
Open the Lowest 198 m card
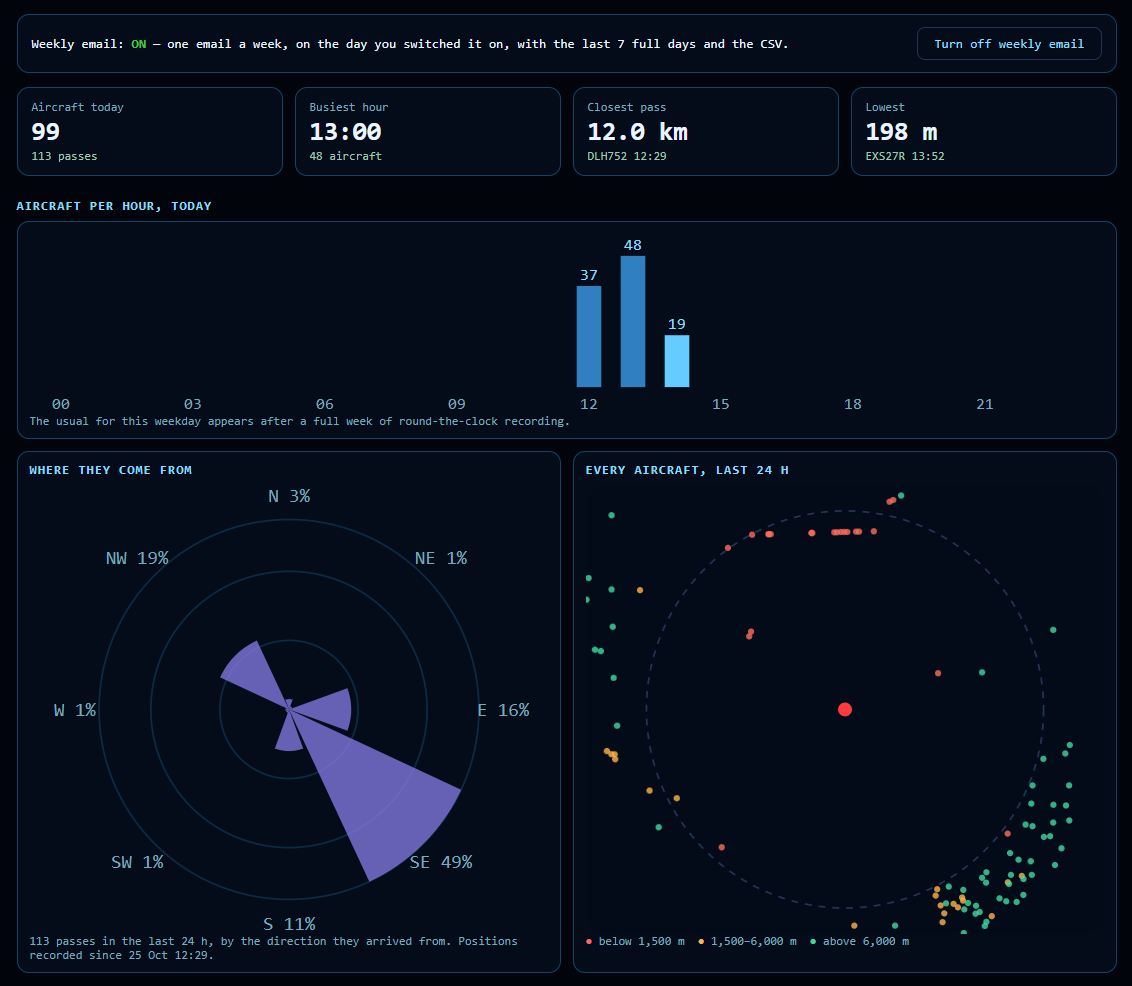tap(984, 131)
